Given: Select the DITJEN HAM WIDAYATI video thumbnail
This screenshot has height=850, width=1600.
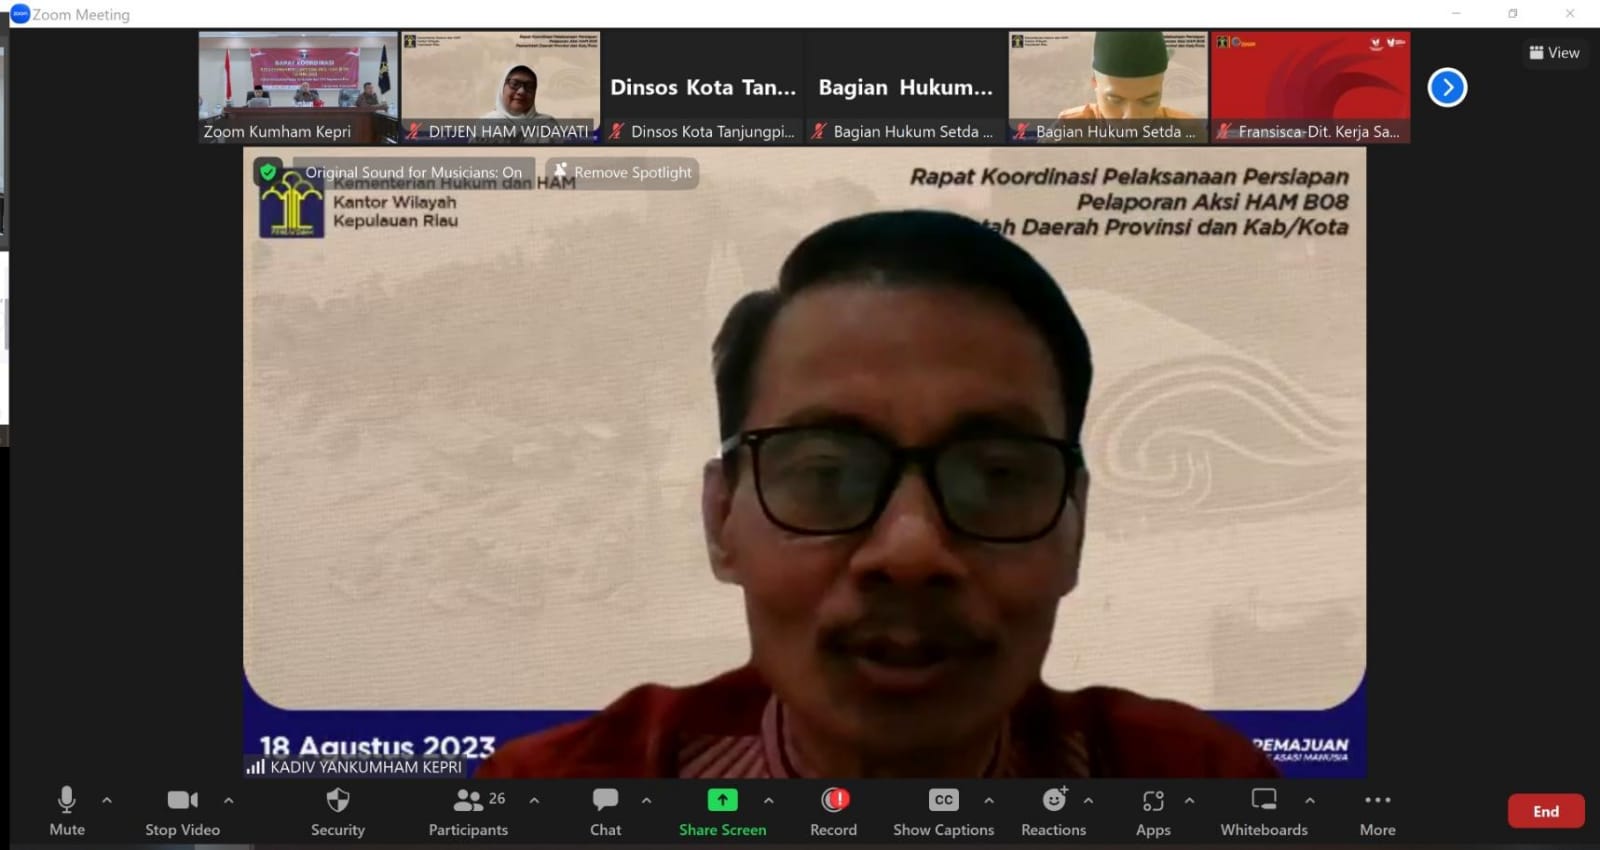Looking at the screenshot, I should click(500, 86).
